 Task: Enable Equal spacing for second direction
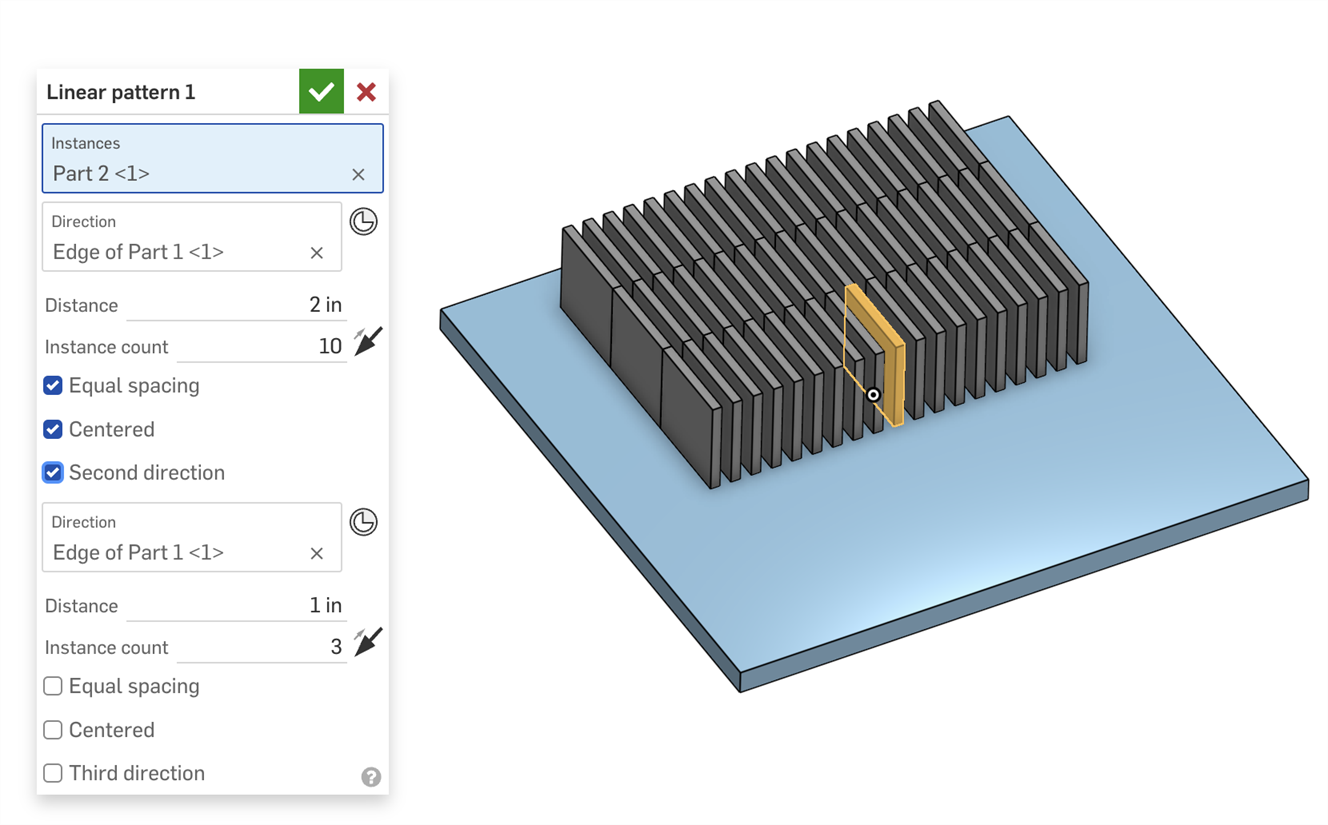(x=53, y=686)
